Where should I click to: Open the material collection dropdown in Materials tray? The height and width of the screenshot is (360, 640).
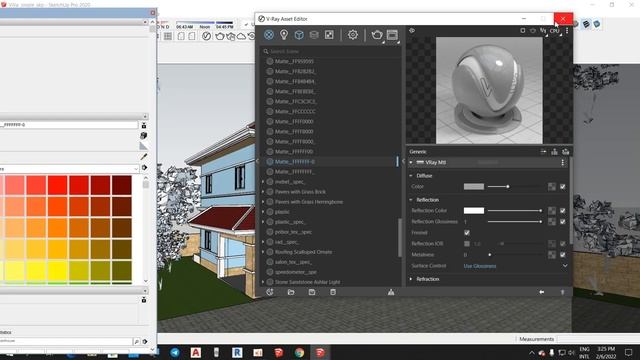click(x=69, y=168)
